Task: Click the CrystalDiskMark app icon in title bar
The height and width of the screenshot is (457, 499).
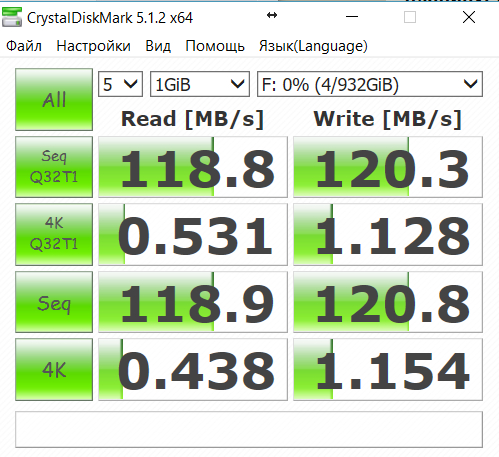Action: 12,17
